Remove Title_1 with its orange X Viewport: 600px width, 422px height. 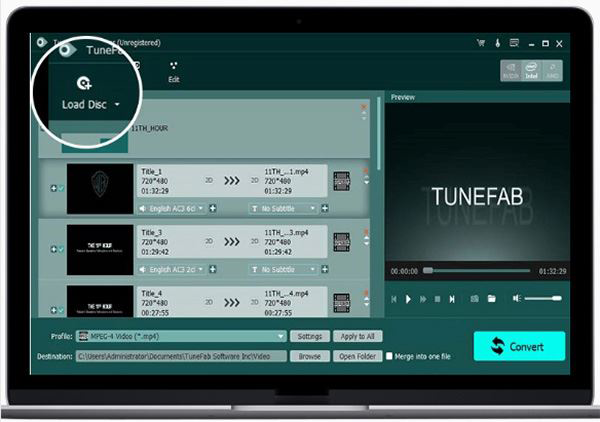366,170
